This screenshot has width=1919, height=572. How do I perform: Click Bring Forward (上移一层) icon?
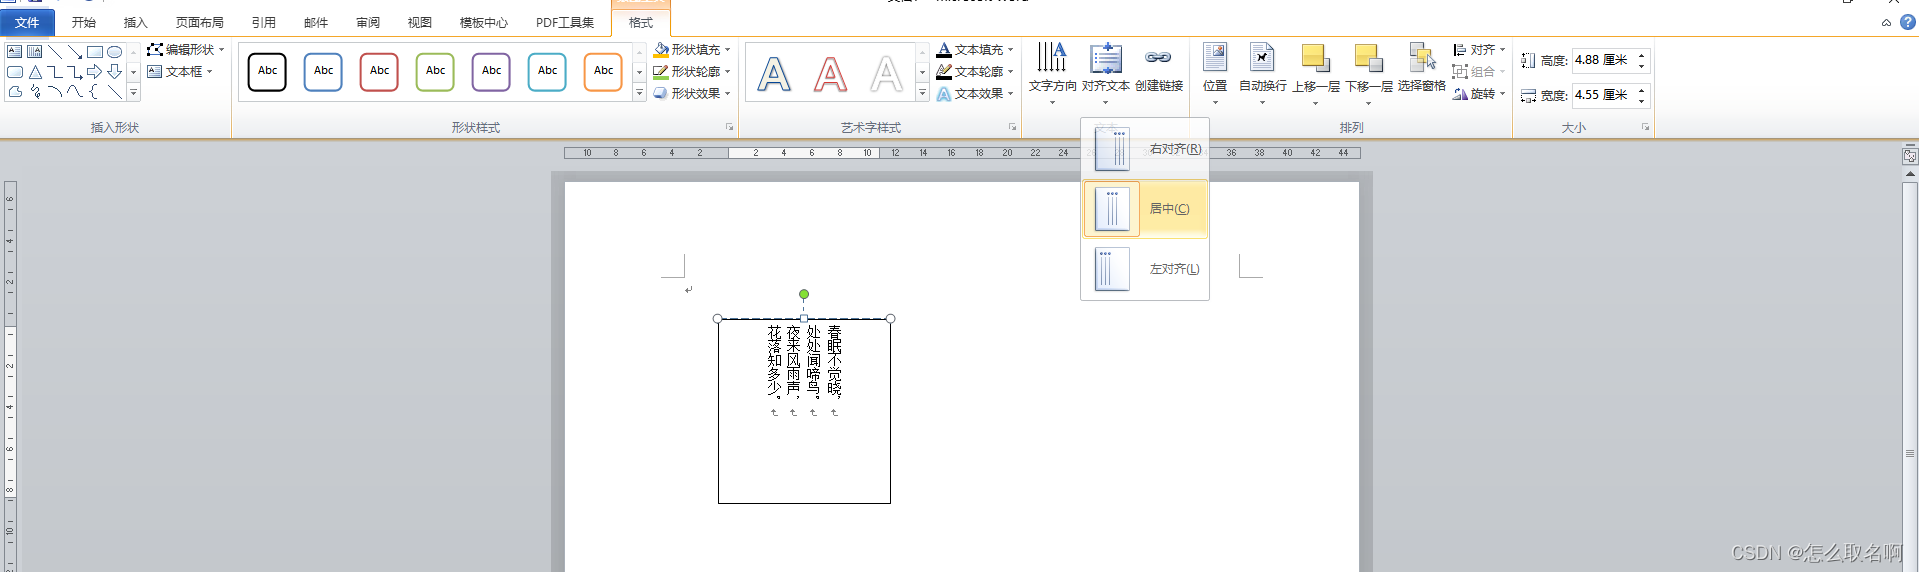[x=1315, y=59]
